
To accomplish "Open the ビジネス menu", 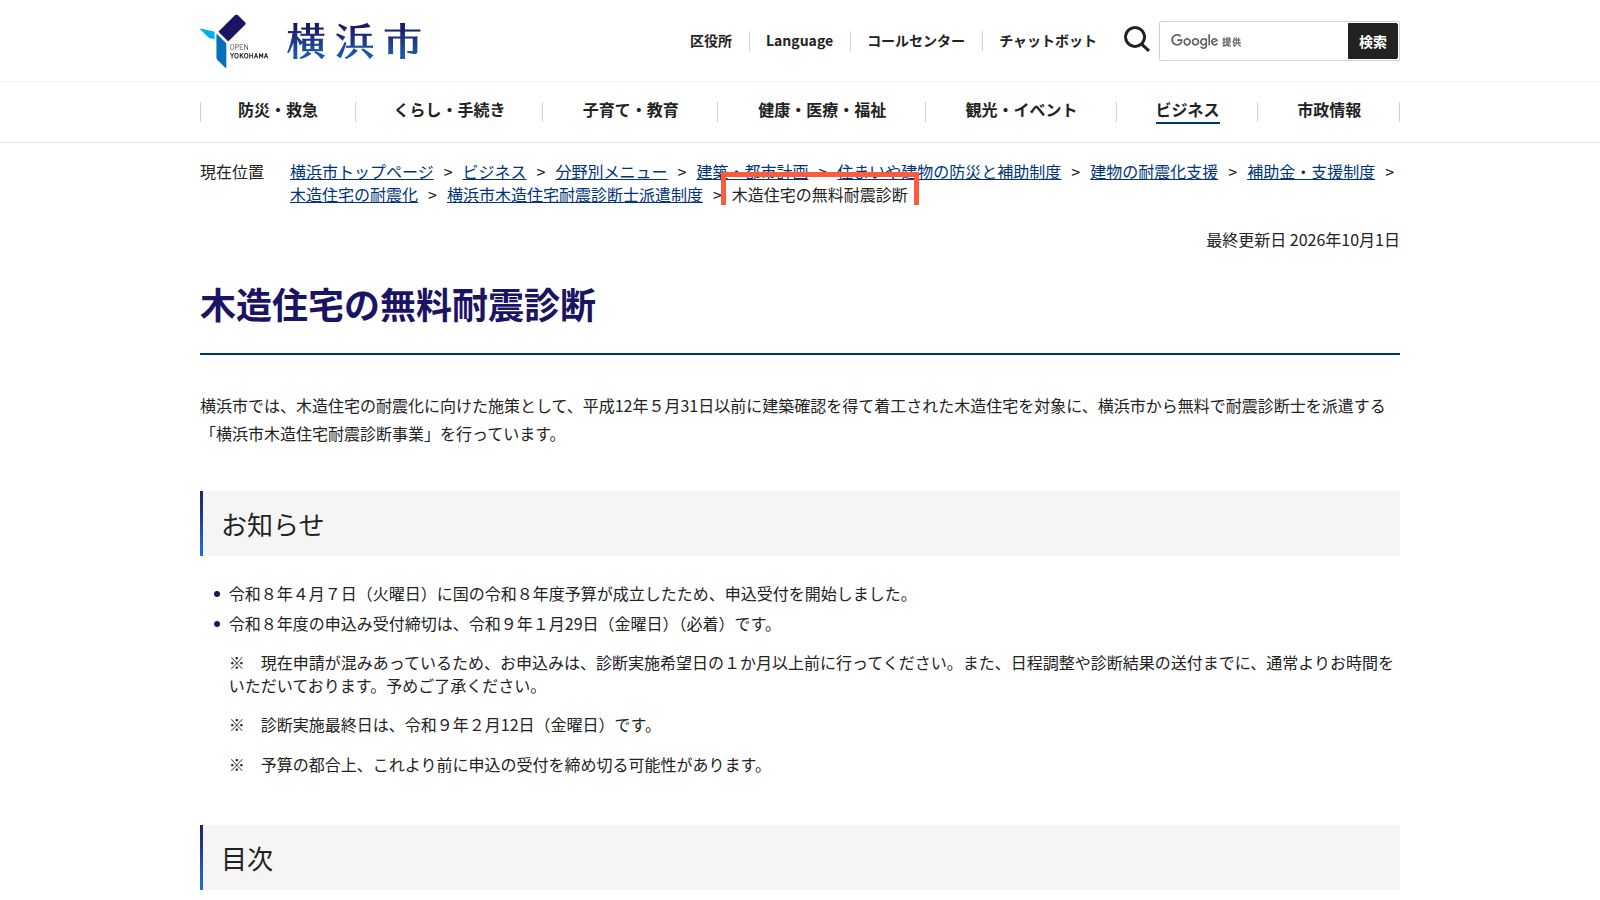I will 1187,111.
